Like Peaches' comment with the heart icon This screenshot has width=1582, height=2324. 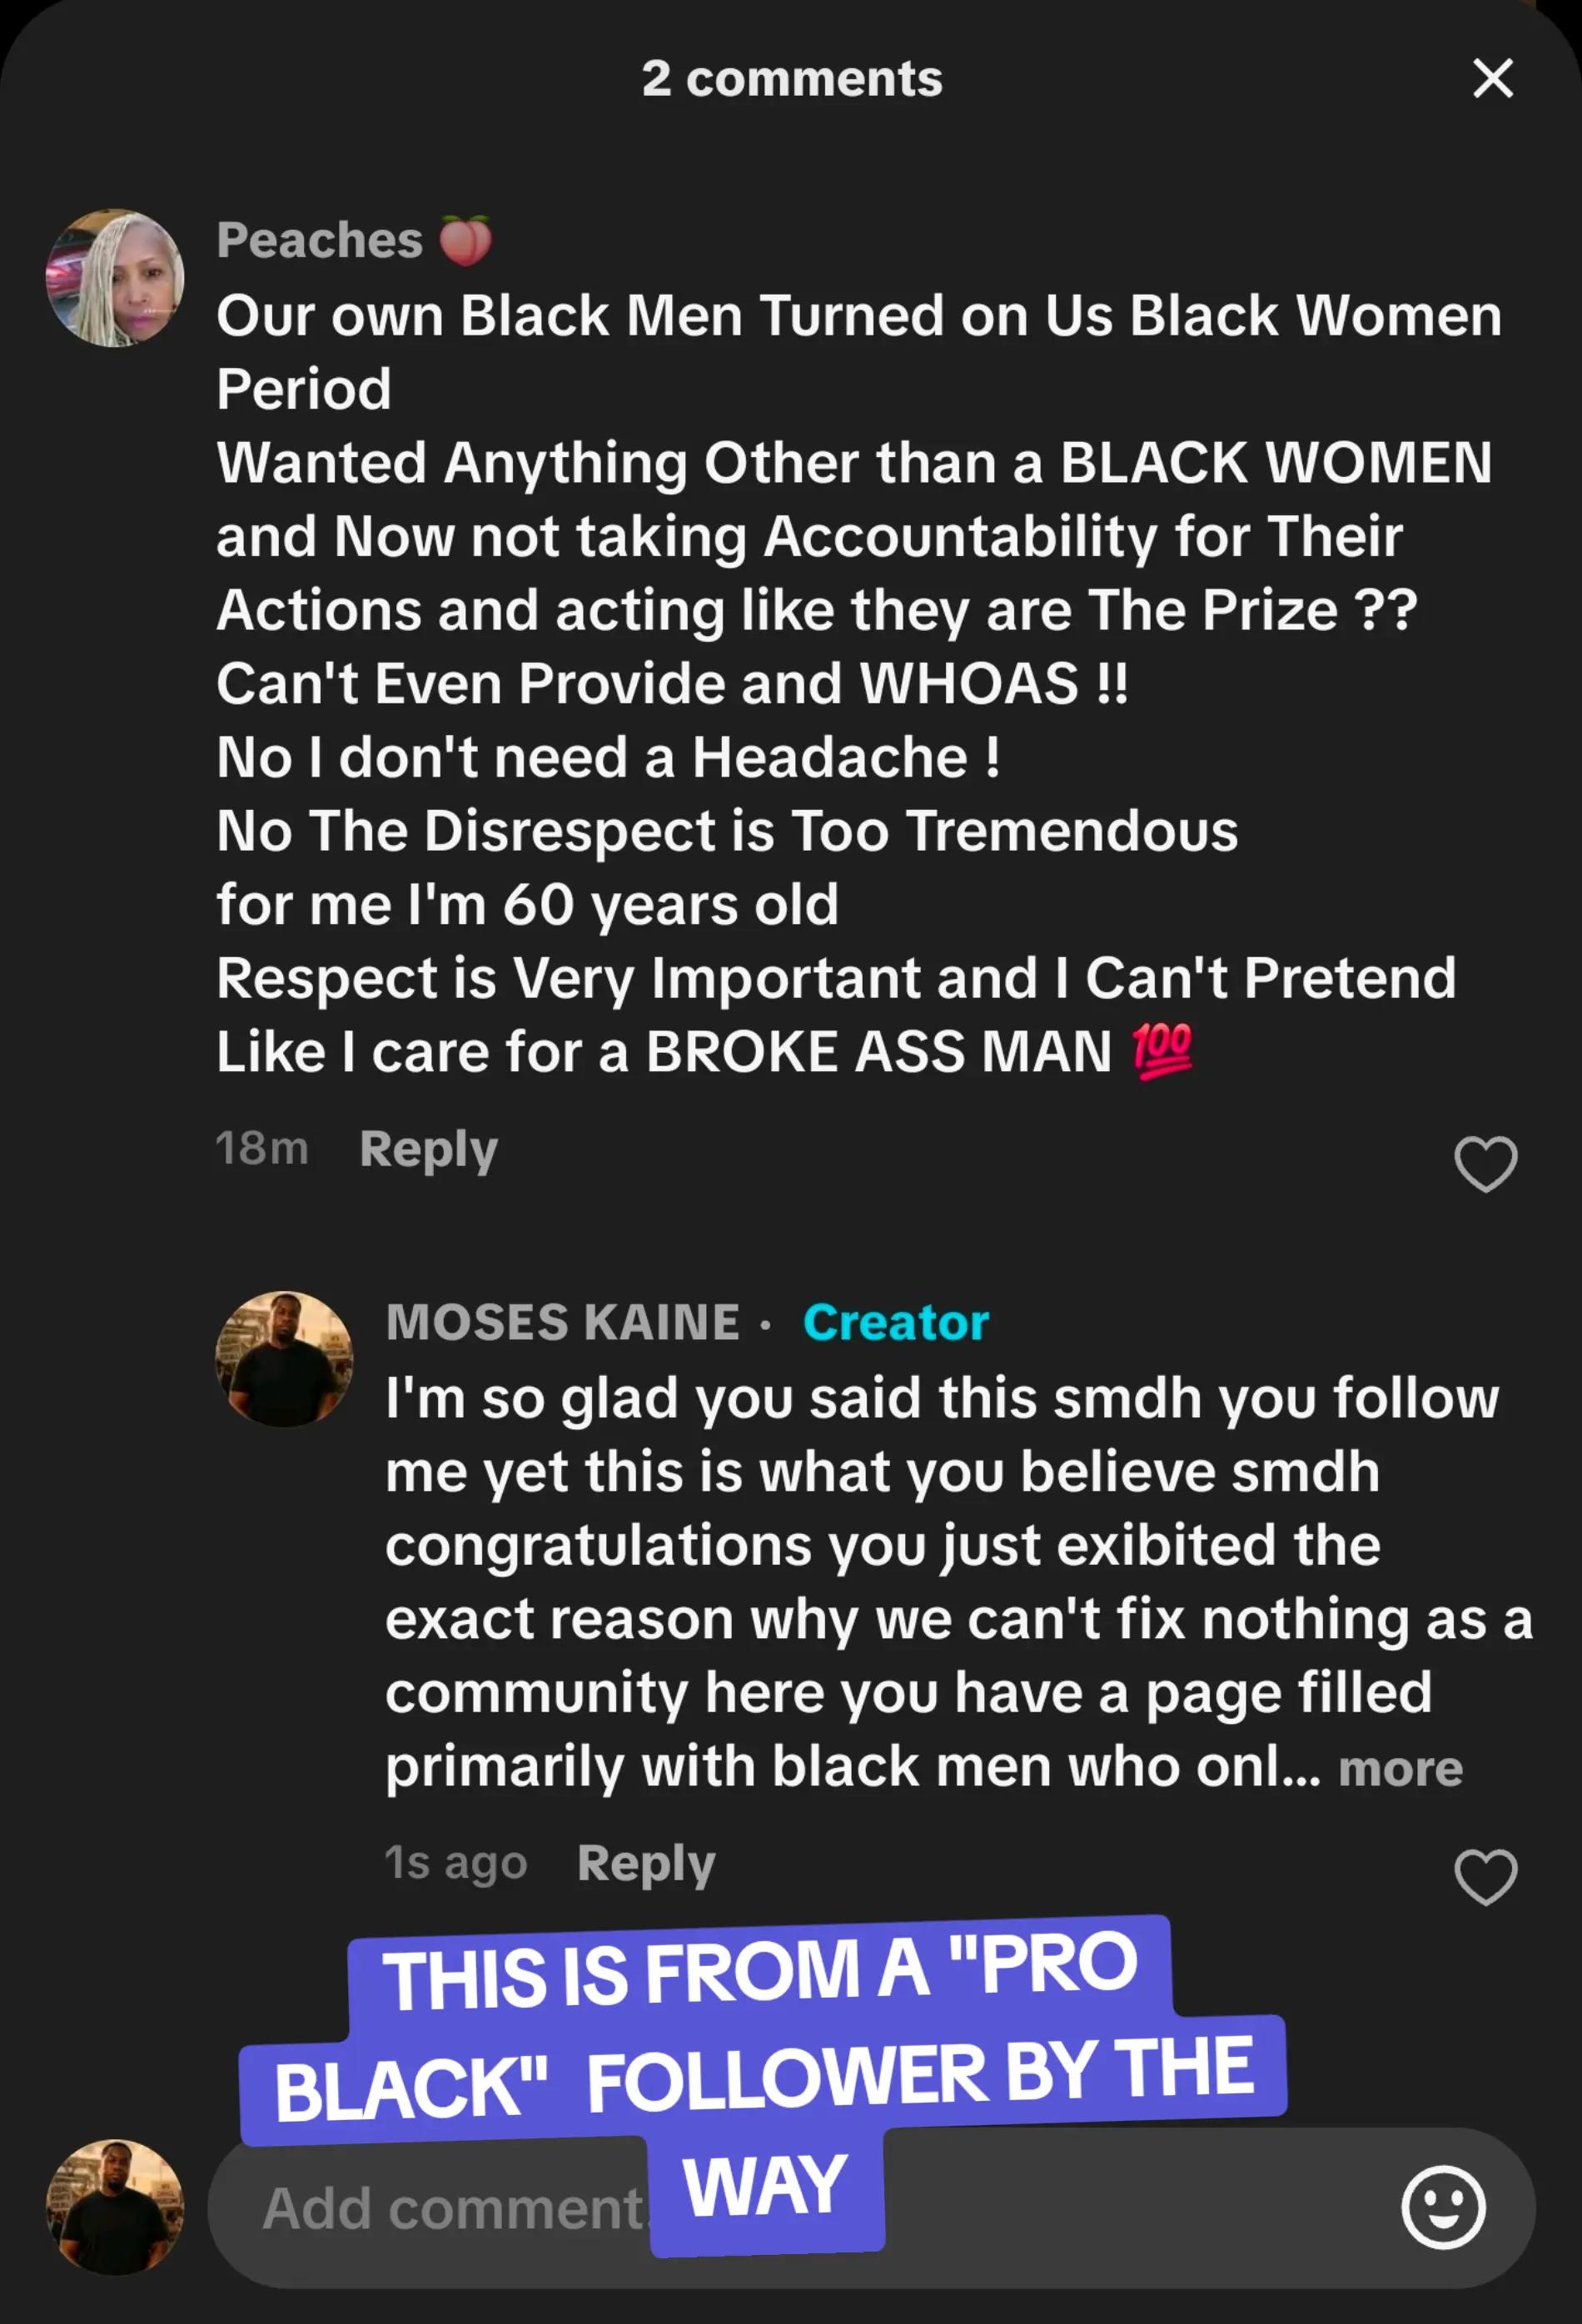pyautogui.click(x=1485, y=1164)
